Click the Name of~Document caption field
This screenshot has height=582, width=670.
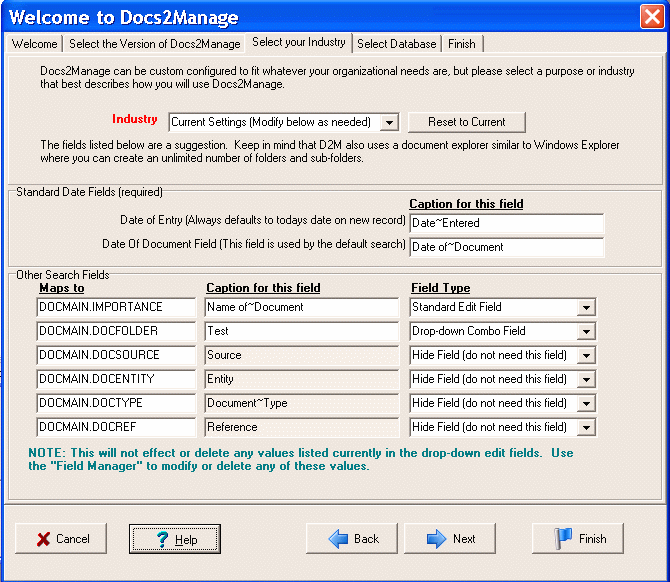click(301, 307)
